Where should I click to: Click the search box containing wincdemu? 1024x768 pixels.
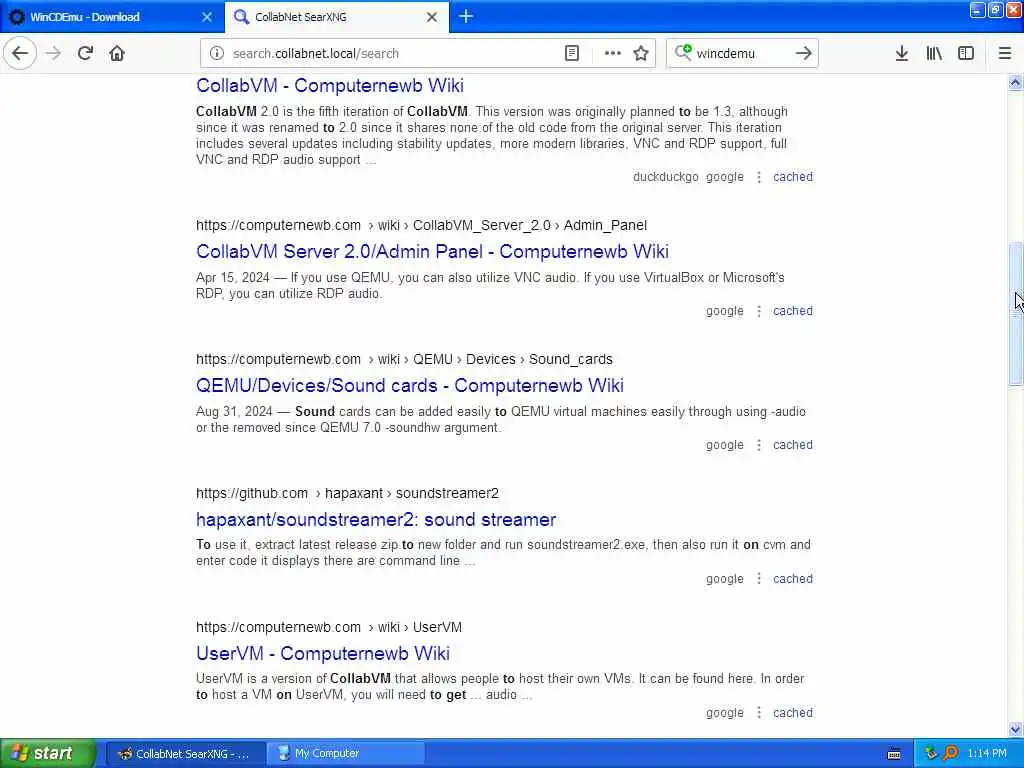click(x=741, y=53)
